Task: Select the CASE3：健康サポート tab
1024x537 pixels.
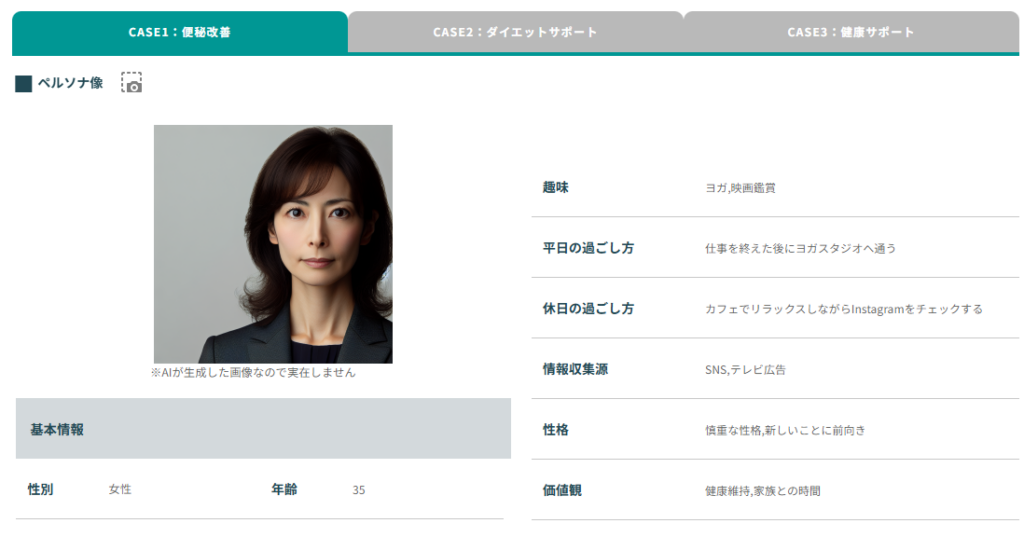Action: (x=850, y=32)
